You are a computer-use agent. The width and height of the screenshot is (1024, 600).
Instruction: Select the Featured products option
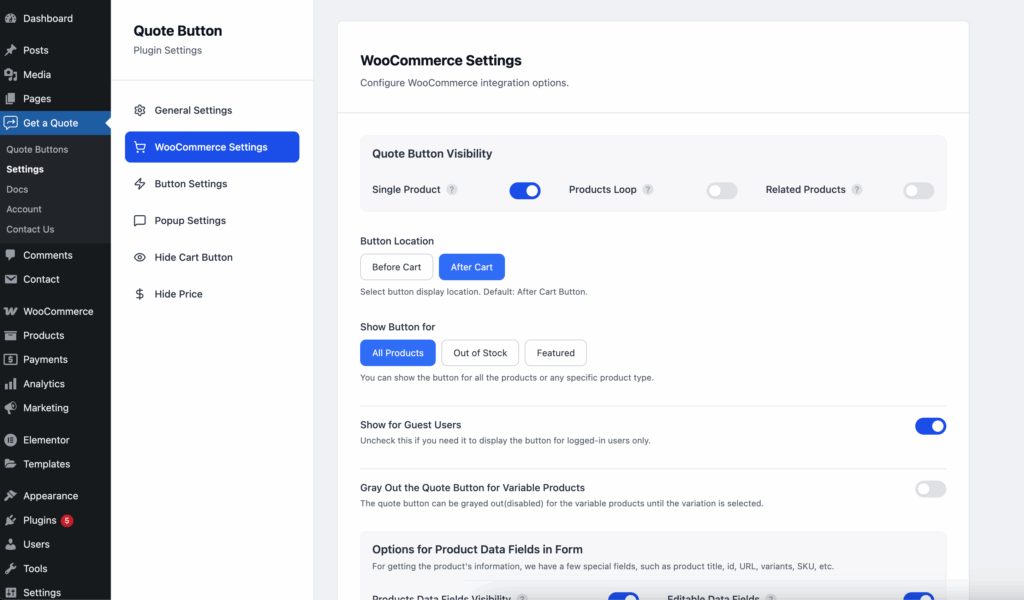[555, 353]
